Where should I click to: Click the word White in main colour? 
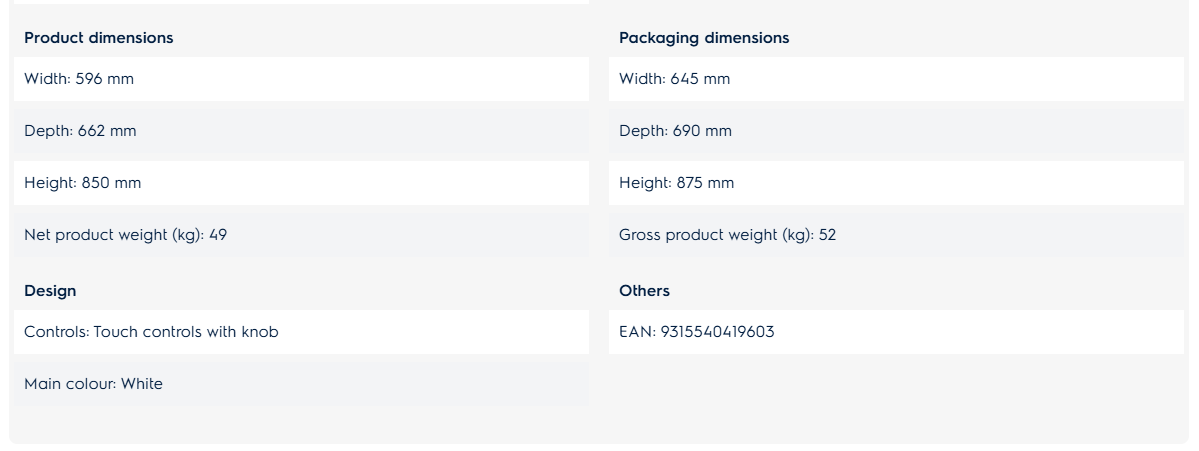click(141, 384)
